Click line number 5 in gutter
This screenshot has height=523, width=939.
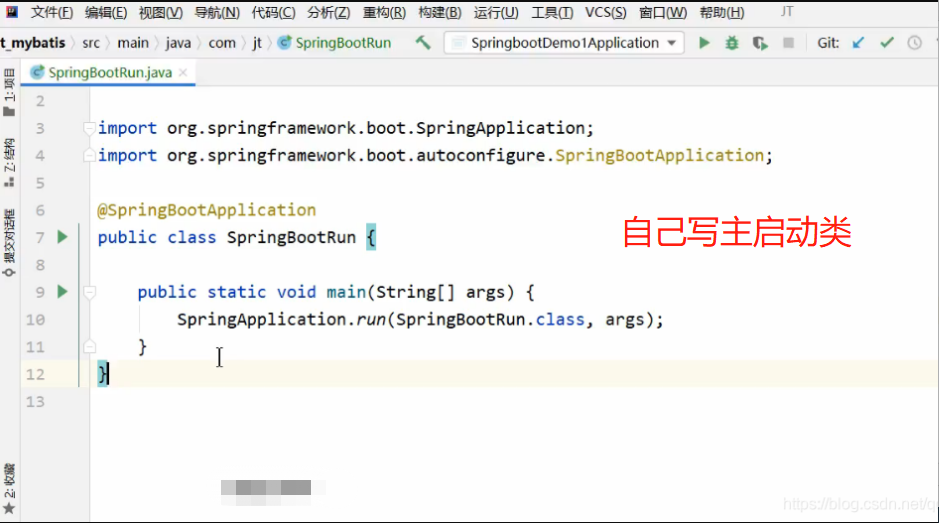(x=40, y=183)
